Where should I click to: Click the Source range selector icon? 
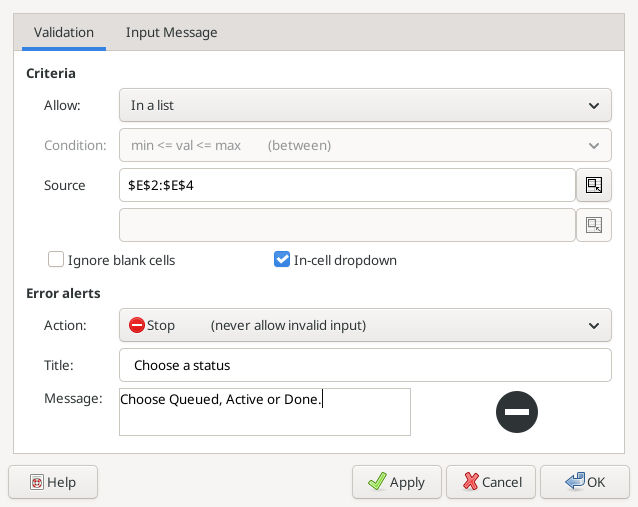click(x=594, y=185)
